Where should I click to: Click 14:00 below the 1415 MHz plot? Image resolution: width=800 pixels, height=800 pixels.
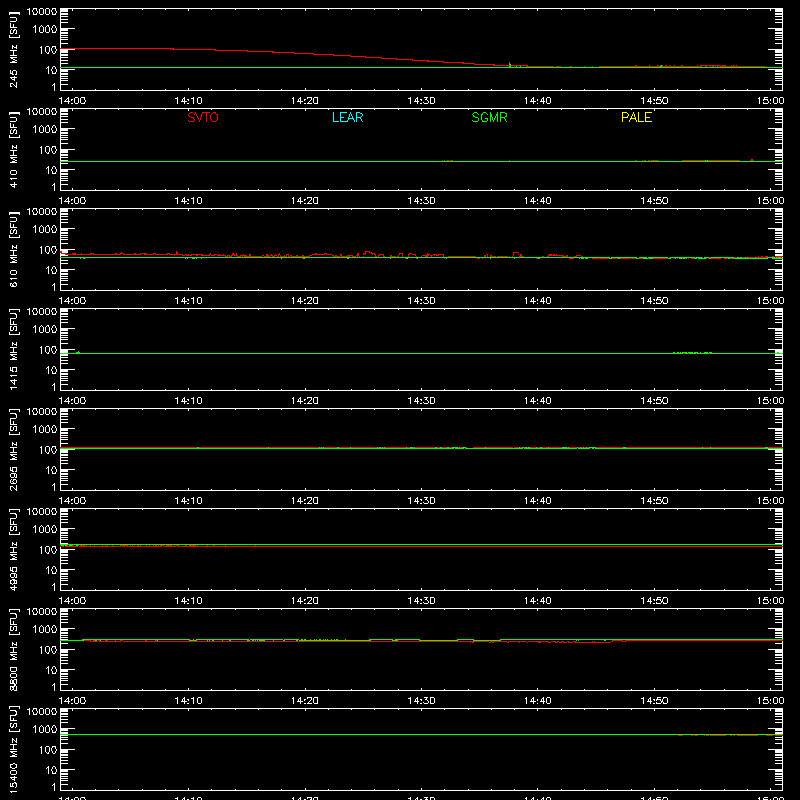72,401
